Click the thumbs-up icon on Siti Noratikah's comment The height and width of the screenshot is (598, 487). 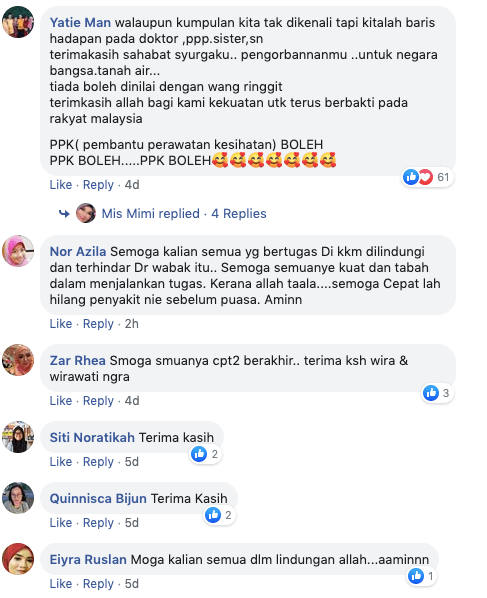pos(199,454)
